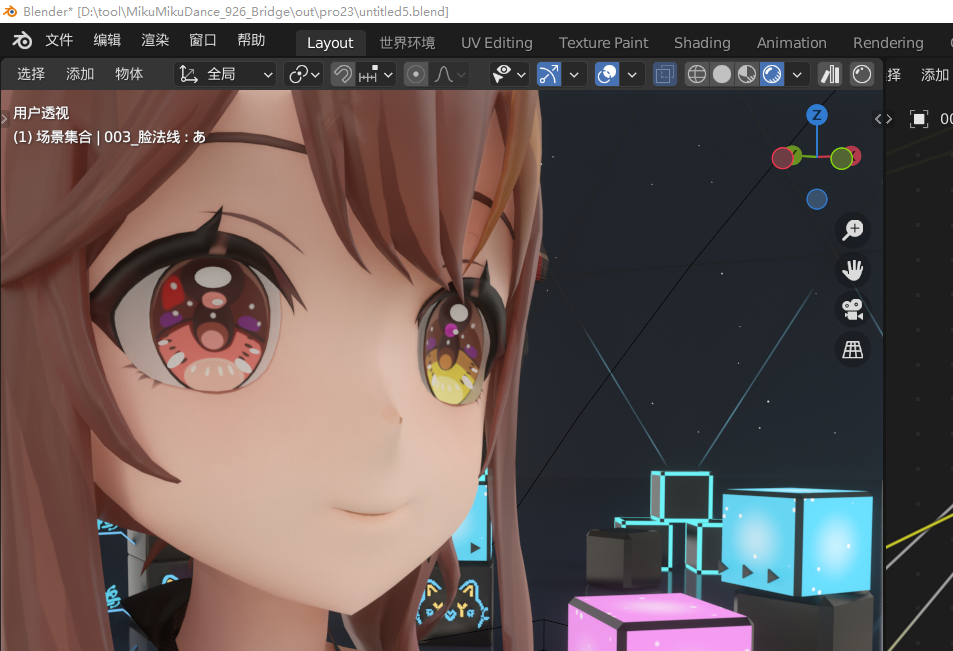Screen dimensions: 953x651
Task: Click the Blender logo menu icon
Action: [x=22, y=41]
